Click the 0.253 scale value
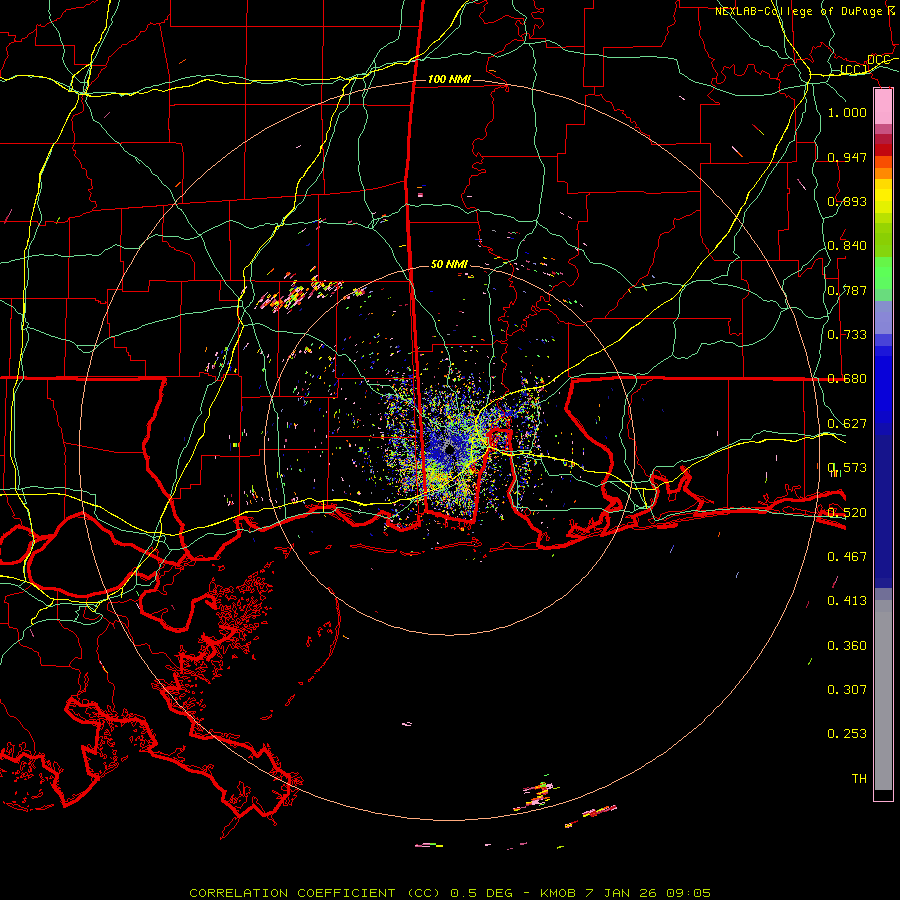The height and width of the screenshot is (900, 900). click(847, 734)
